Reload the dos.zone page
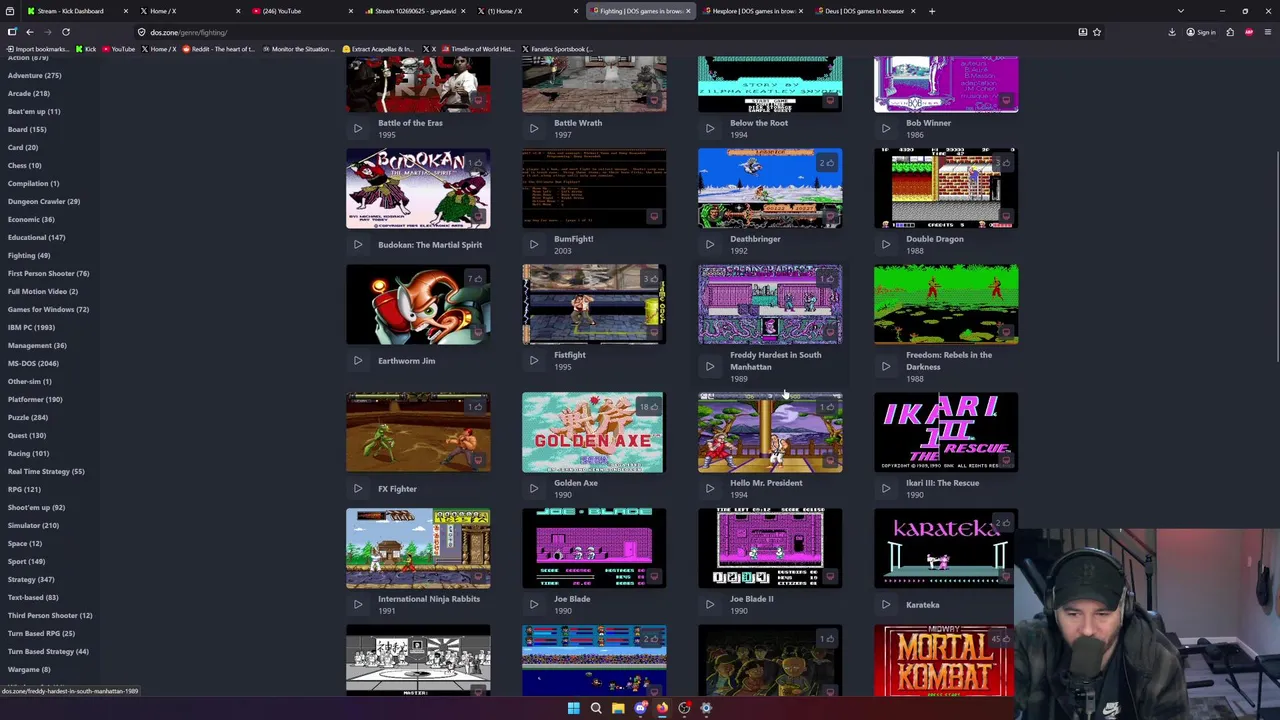The height and width of the screenshot is (720, 1280). tap(66, 32)
